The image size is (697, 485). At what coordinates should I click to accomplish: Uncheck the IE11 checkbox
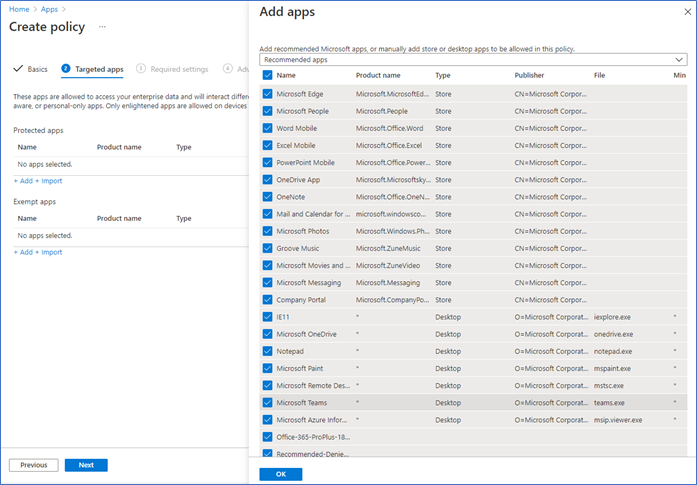pyautogui.click(x=267, y=317)
